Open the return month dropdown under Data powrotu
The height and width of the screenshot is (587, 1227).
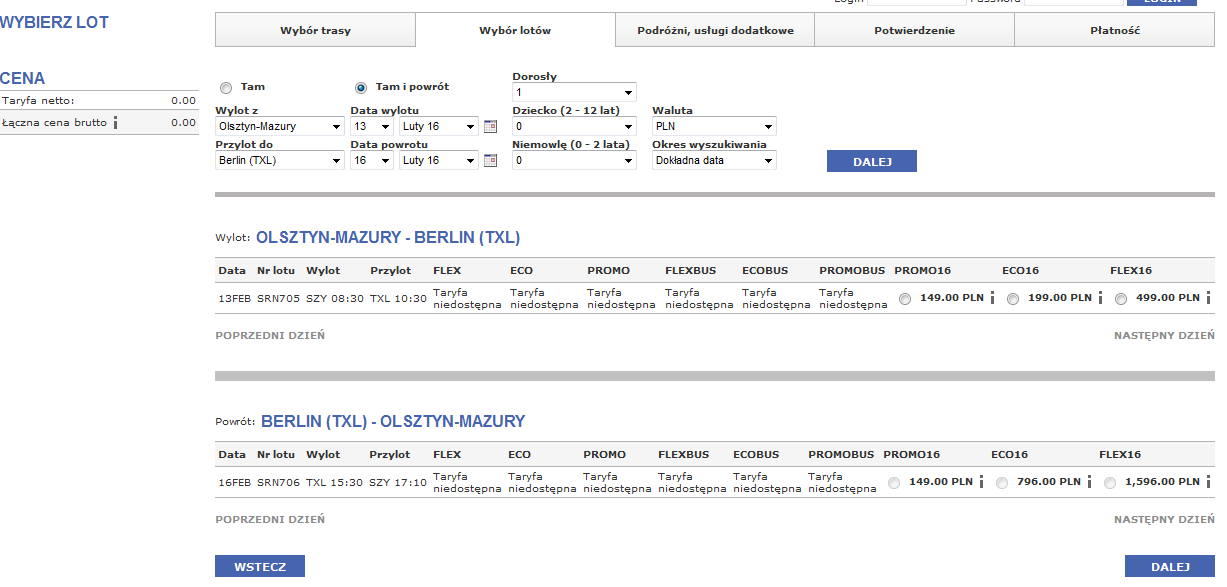(439, 160)
